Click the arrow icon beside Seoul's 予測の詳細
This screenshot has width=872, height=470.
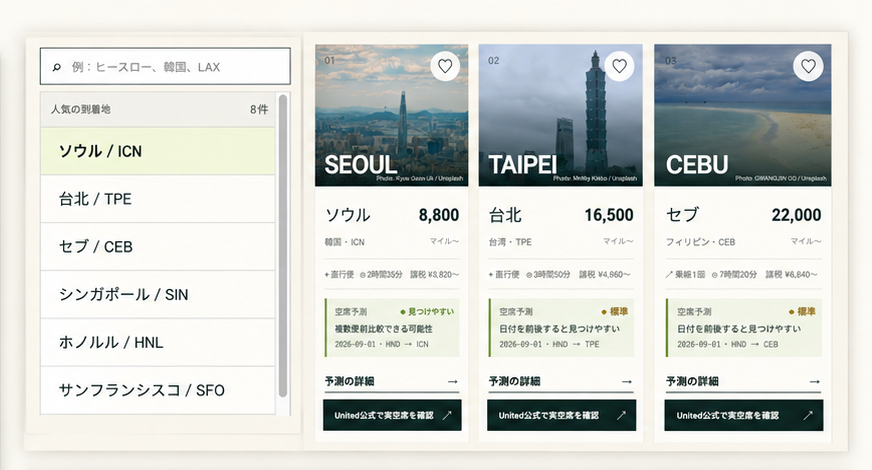point(453,382)
